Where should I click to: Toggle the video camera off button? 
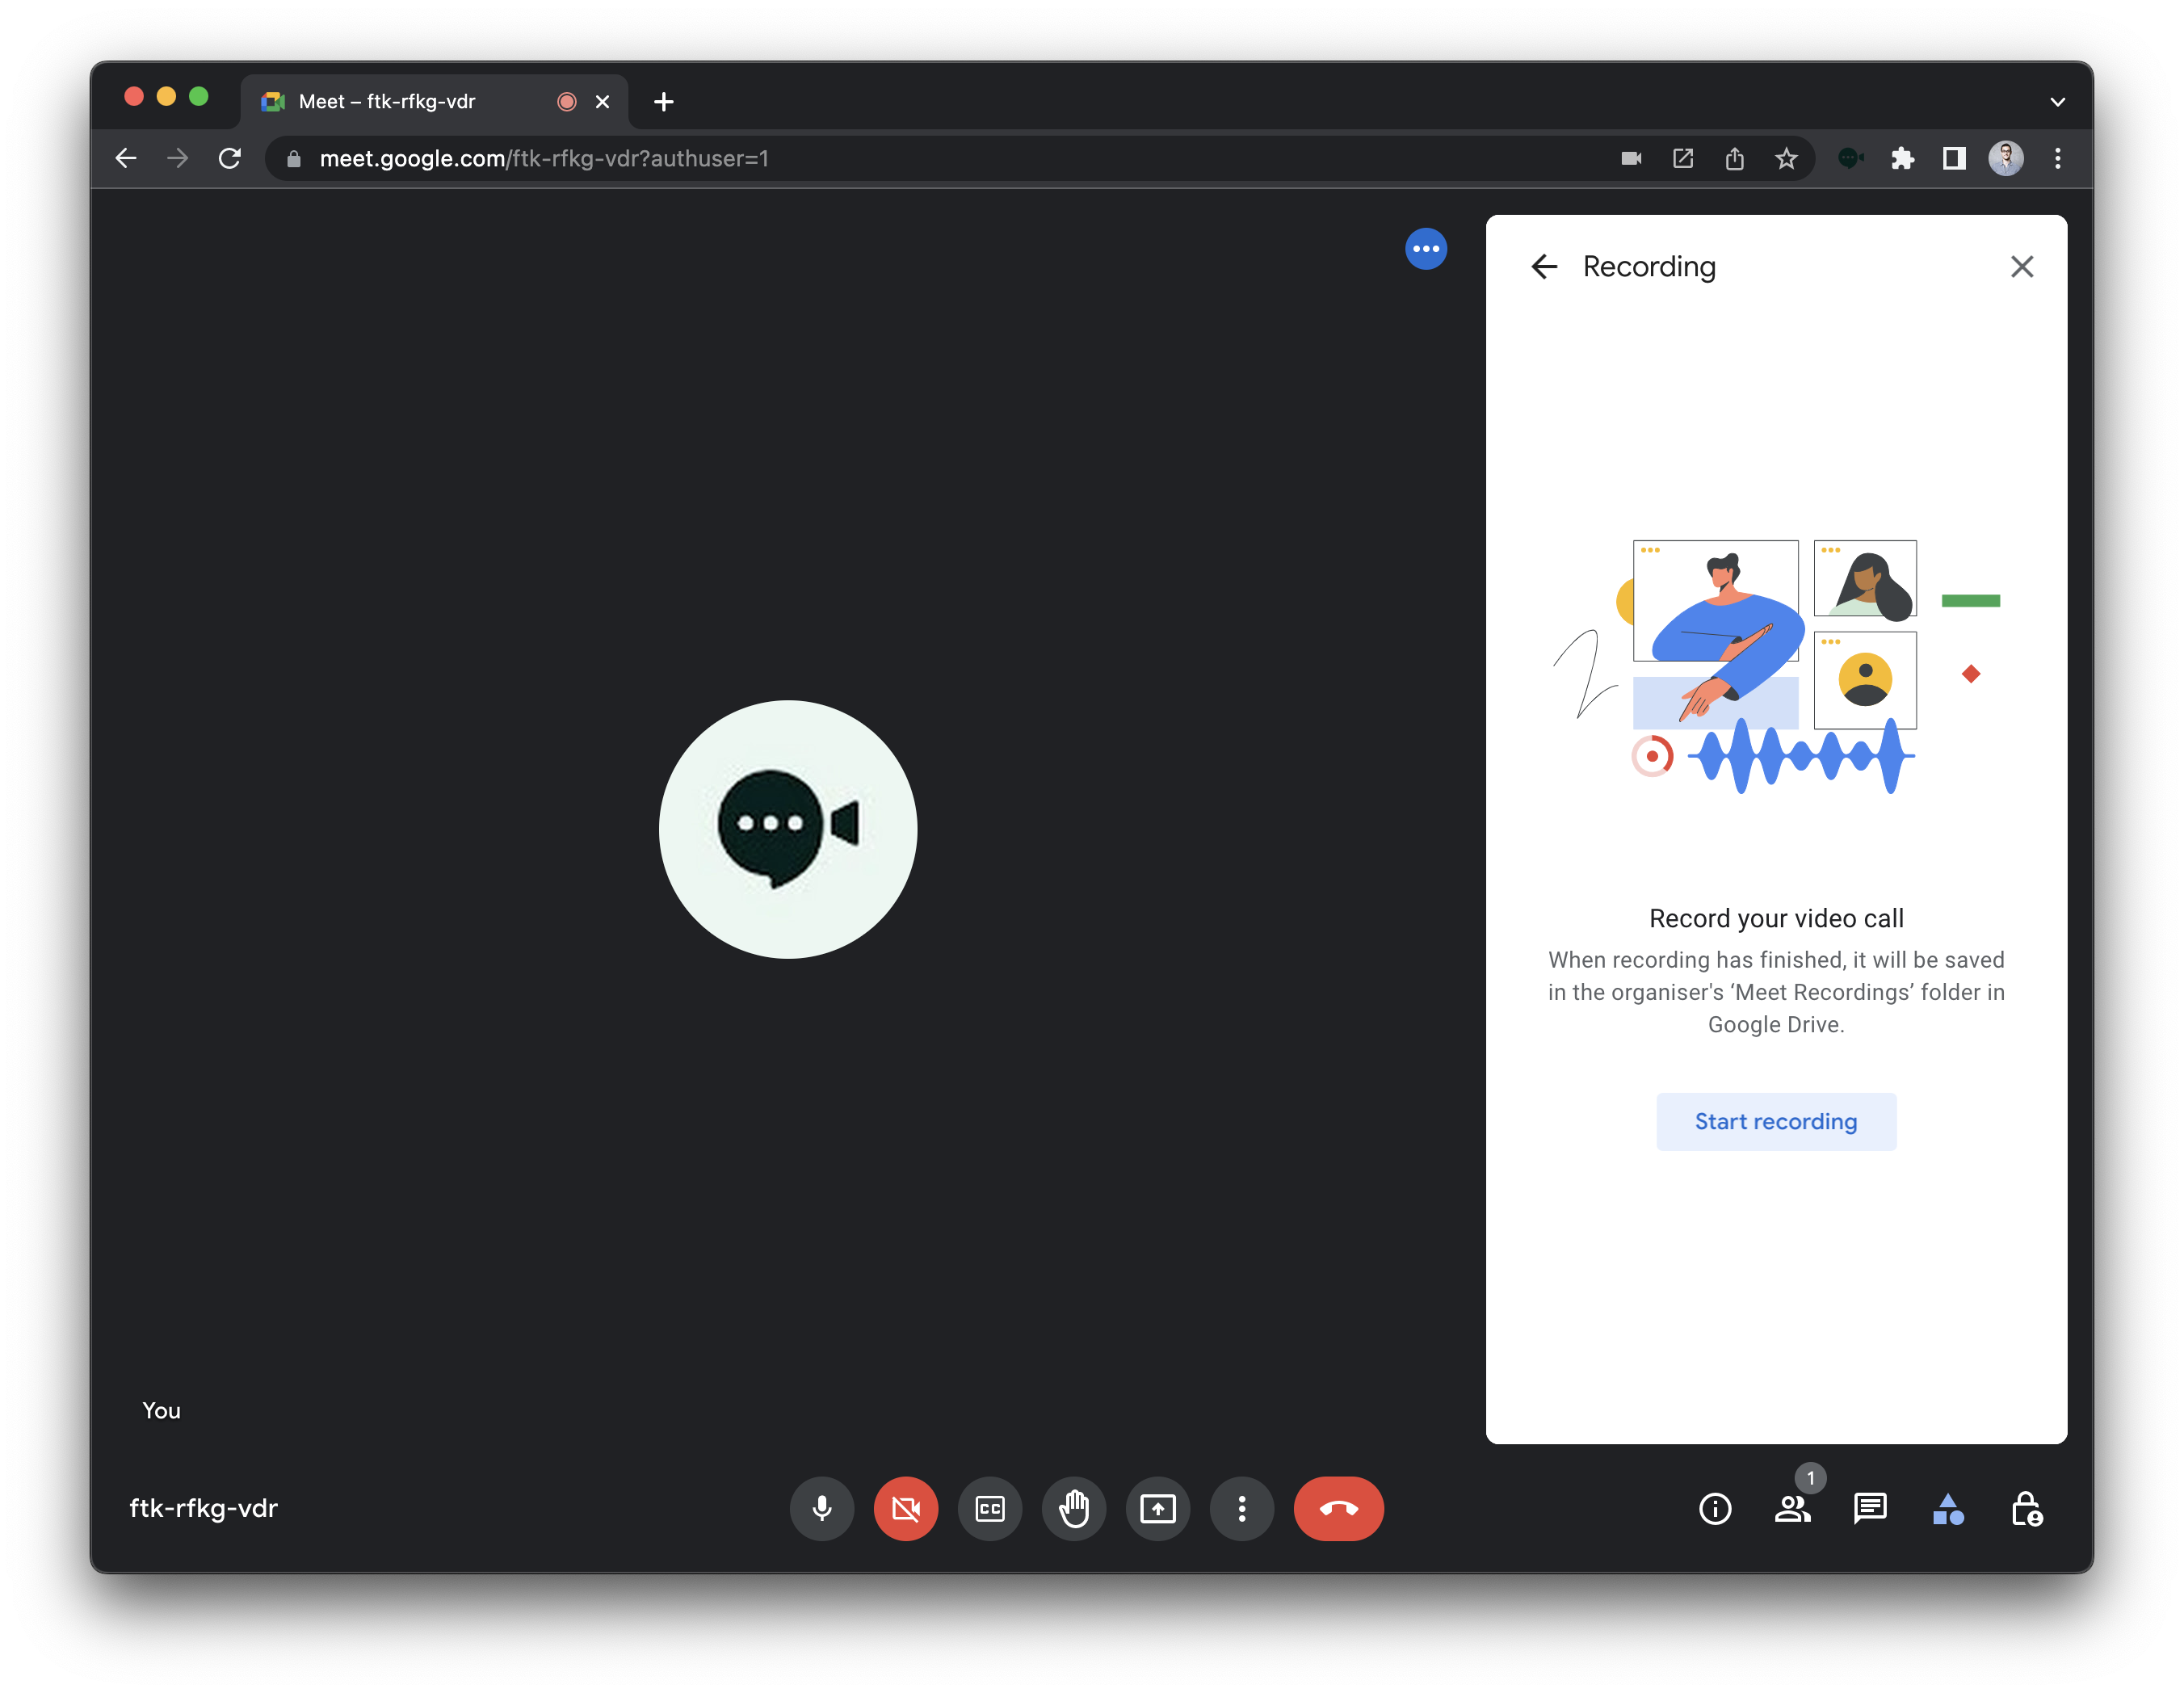click(x=906, y=1509)
